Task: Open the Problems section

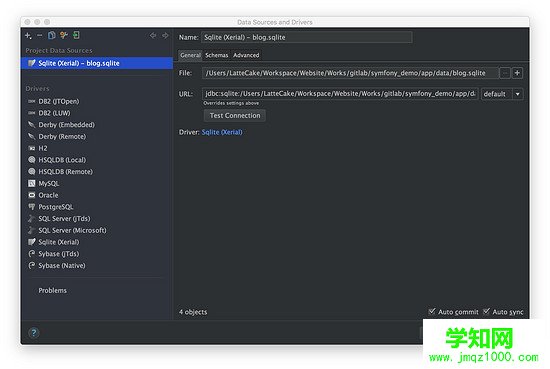Action: point(52,290)
